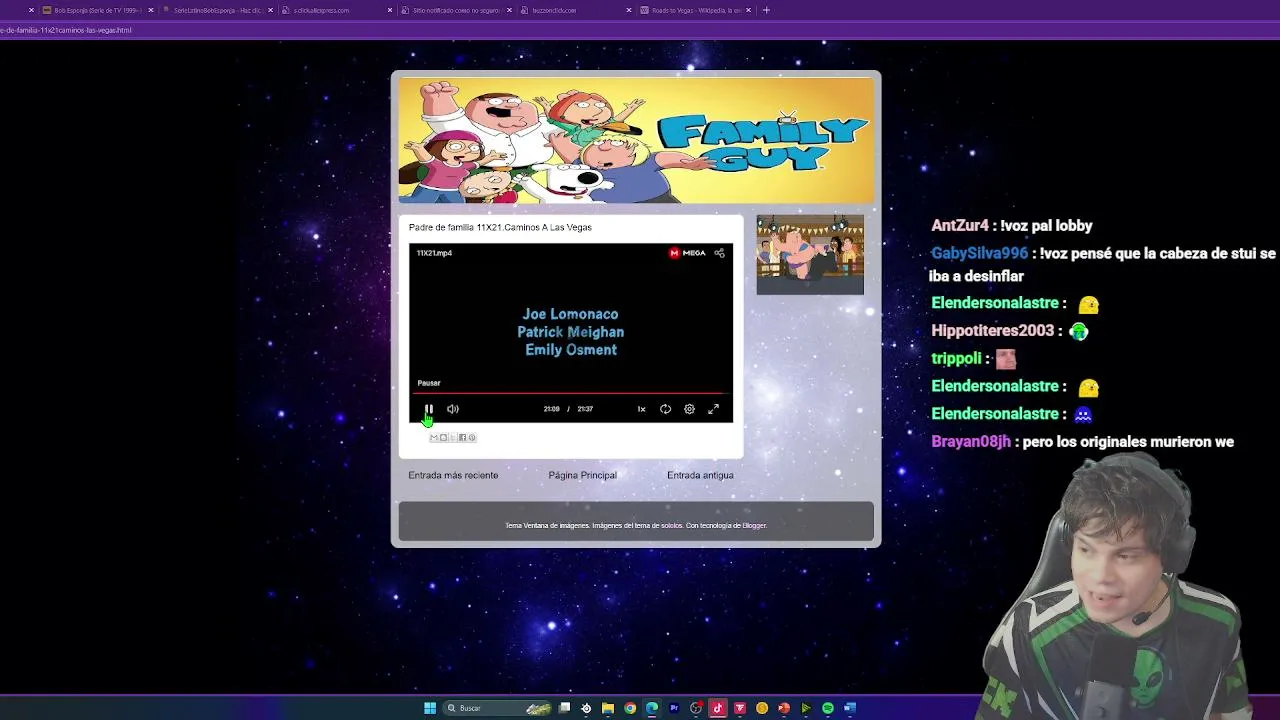Close the 's.click.aliexpress.com' tab
The image size is (1280, 720).
390,10
